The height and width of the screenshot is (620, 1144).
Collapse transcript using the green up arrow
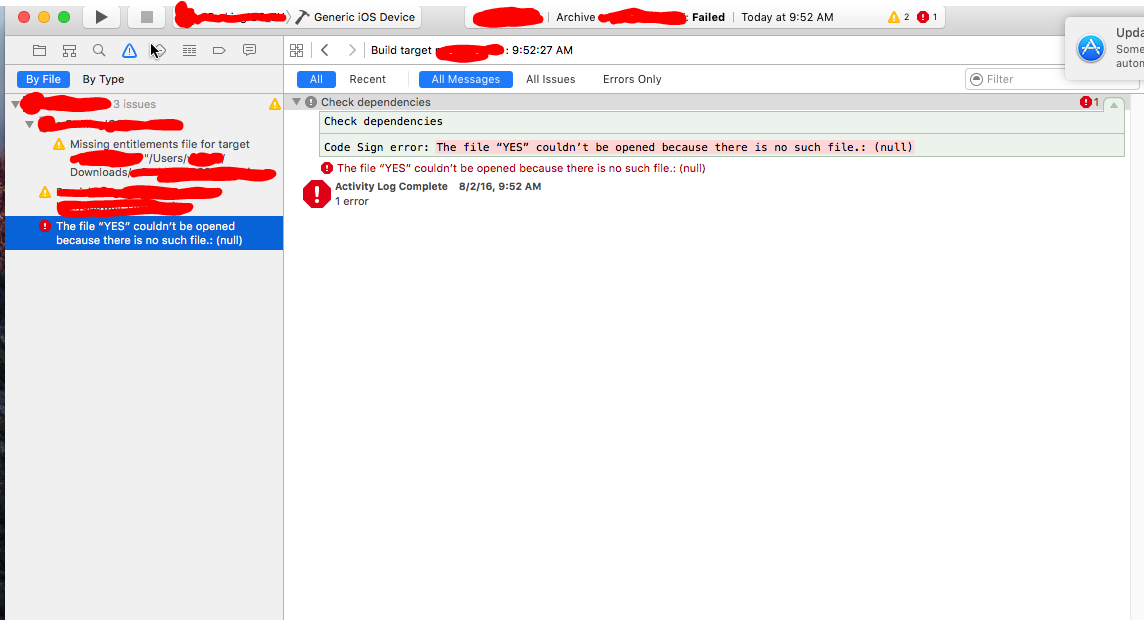(x=1113, y=104)
